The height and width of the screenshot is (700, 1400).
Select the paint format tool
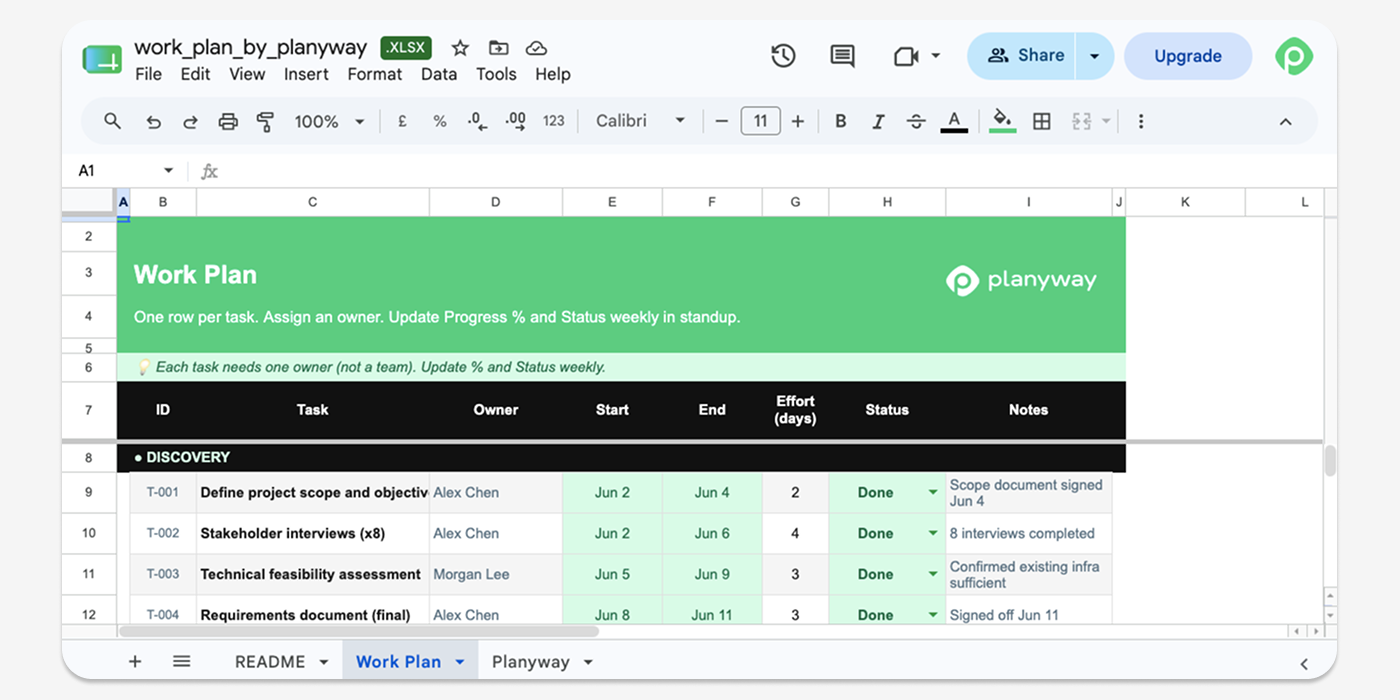coord(265,121)
